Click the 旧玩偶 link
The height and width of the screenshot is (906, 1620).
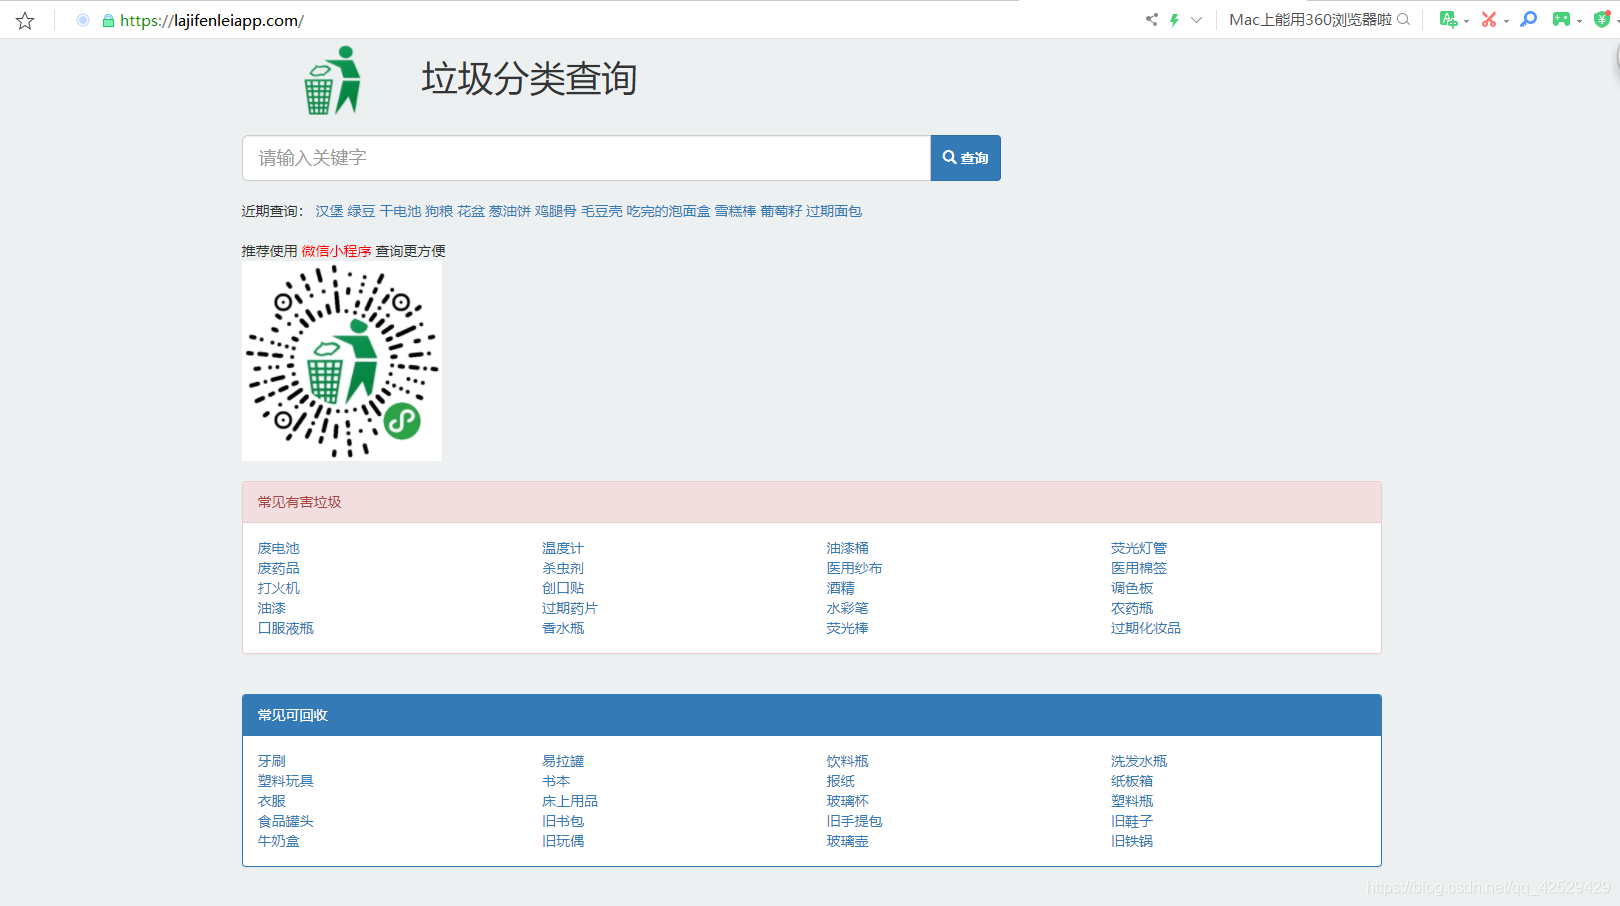click(563, 841)
